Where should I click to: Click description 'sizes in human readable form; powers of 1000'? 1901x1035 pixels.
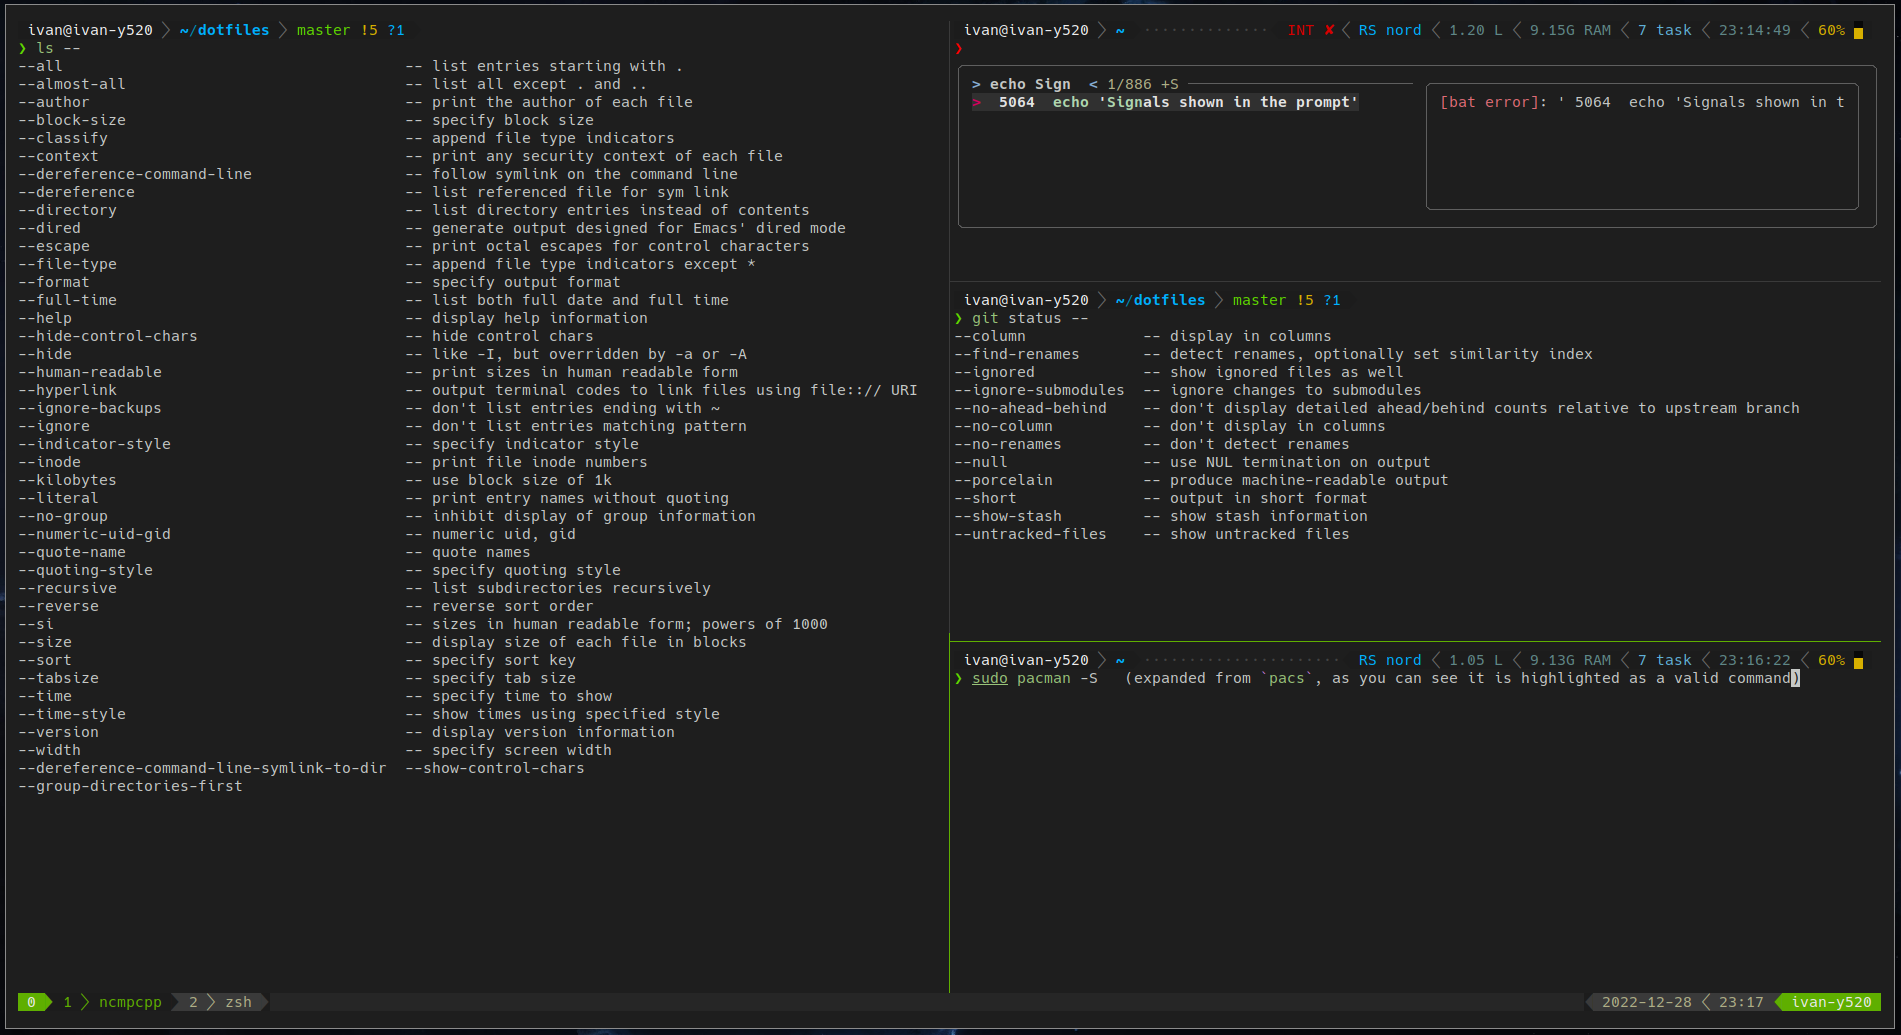pyautogui.click(x=630, y=624)
